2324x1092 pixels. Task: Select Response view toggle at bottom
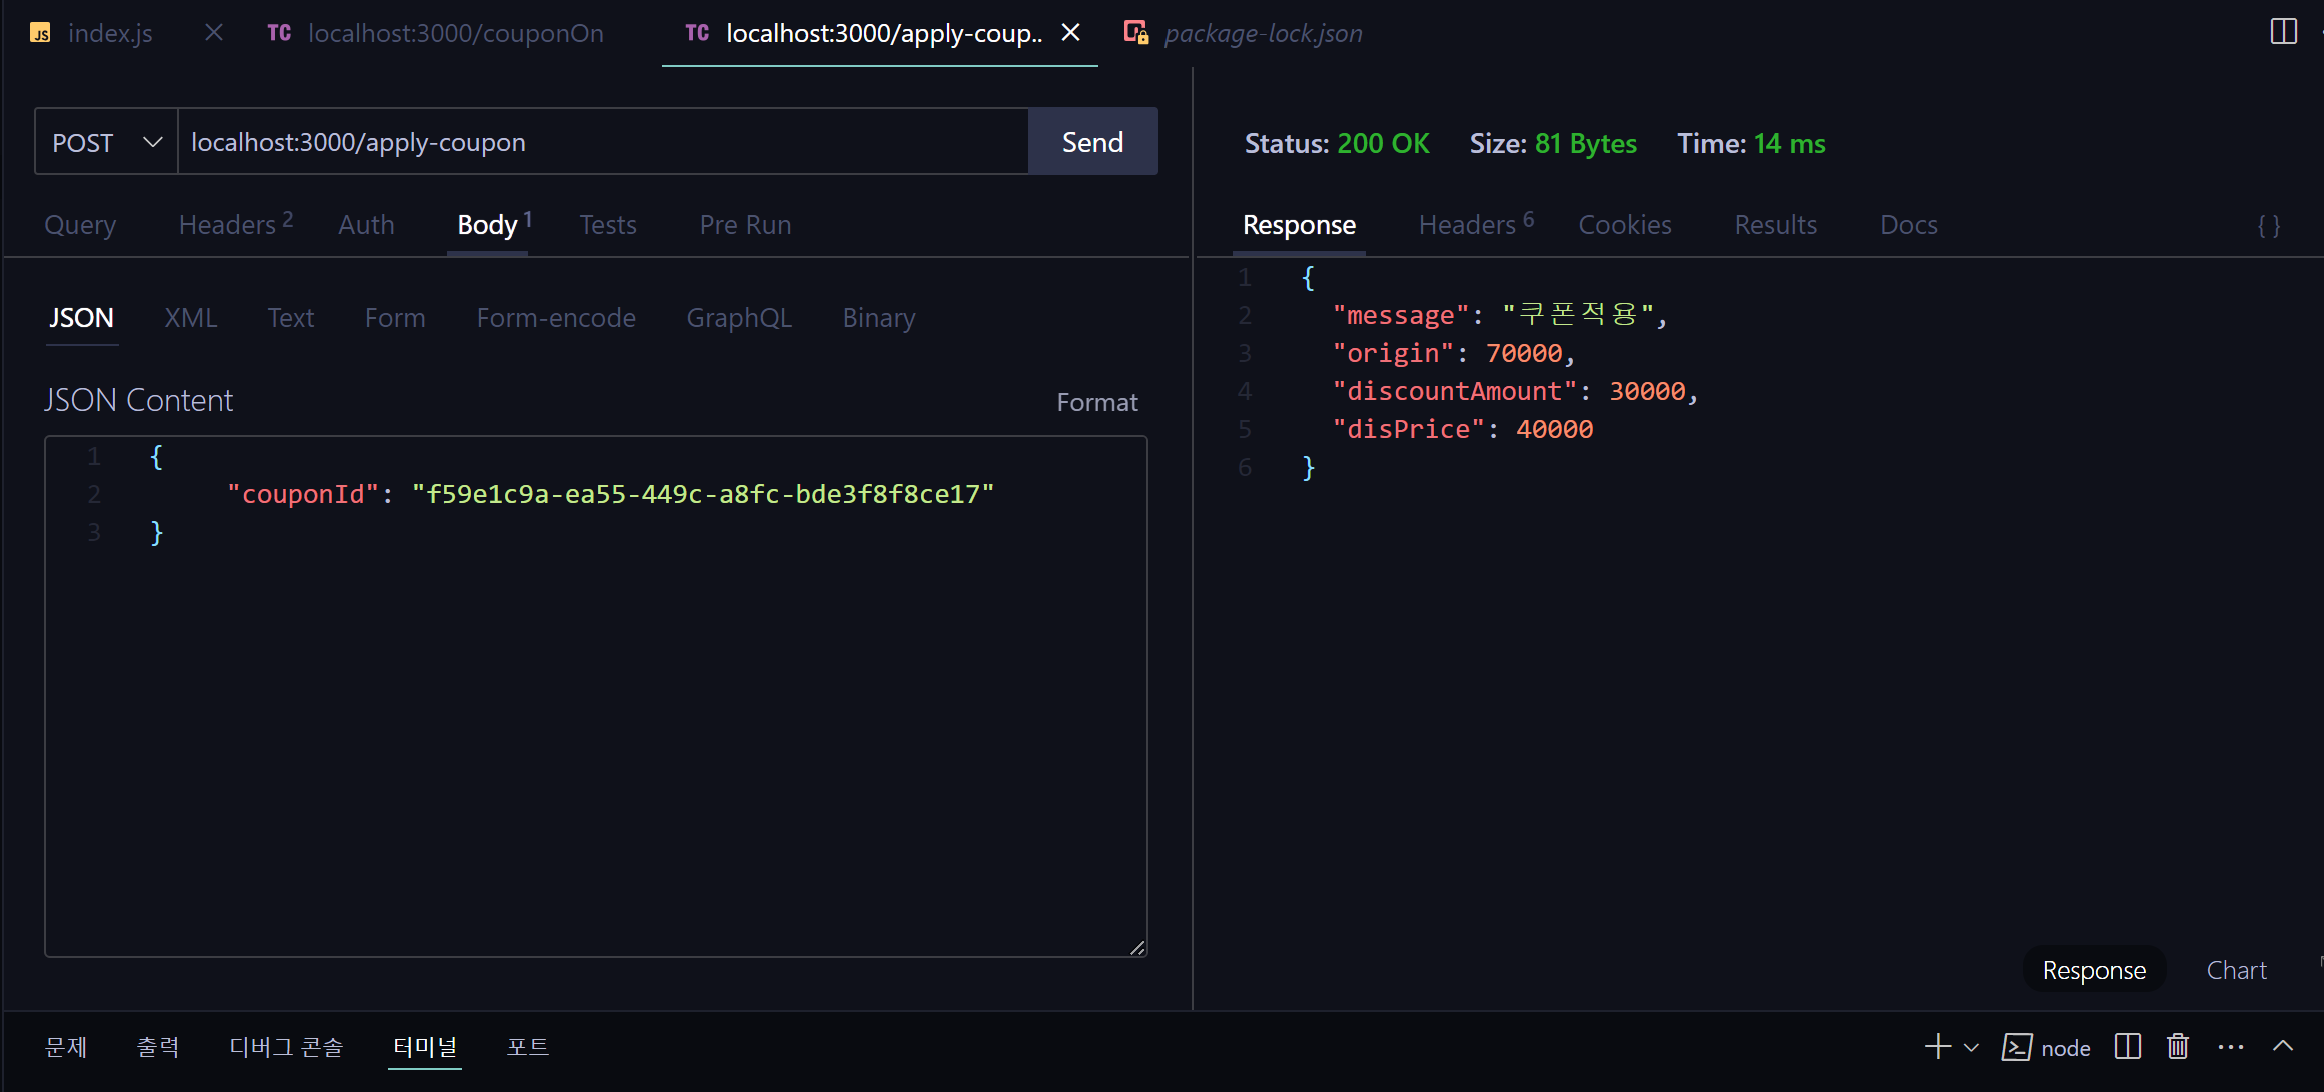(2093, 970)
